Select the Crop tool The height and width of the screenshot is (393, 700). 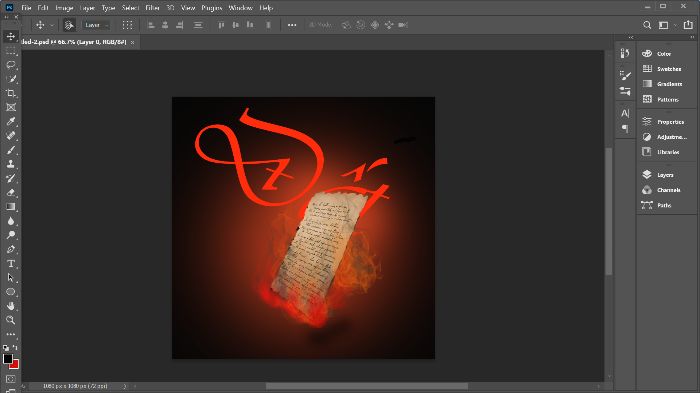tap(11, 93)
